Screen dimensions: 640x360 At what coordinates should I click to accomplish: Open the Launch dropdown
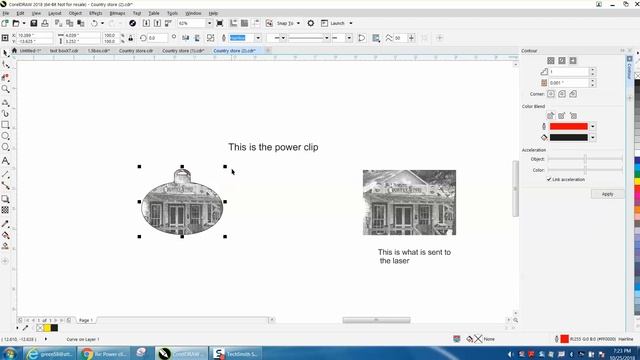(351, 23)
